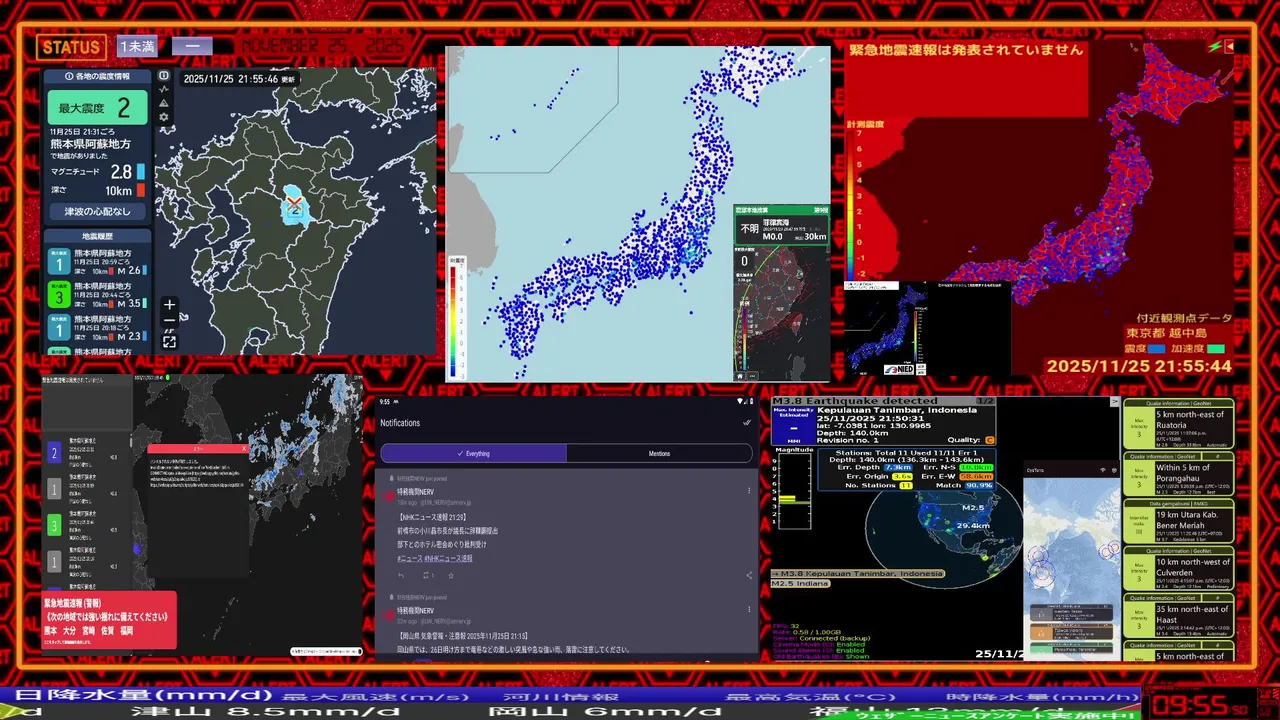The width and height of the screenshot is (1280, 720).
Task: Click the NIED logo under small Japan map
Action: (899, 369)
